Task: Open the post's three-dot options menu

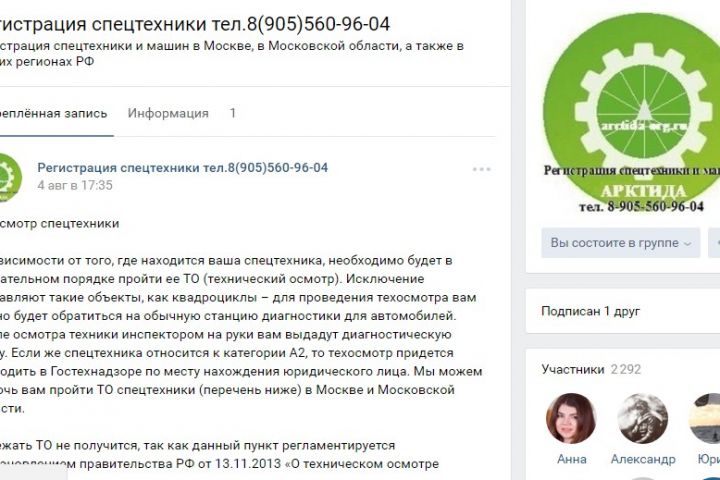Action: (481, 169)
